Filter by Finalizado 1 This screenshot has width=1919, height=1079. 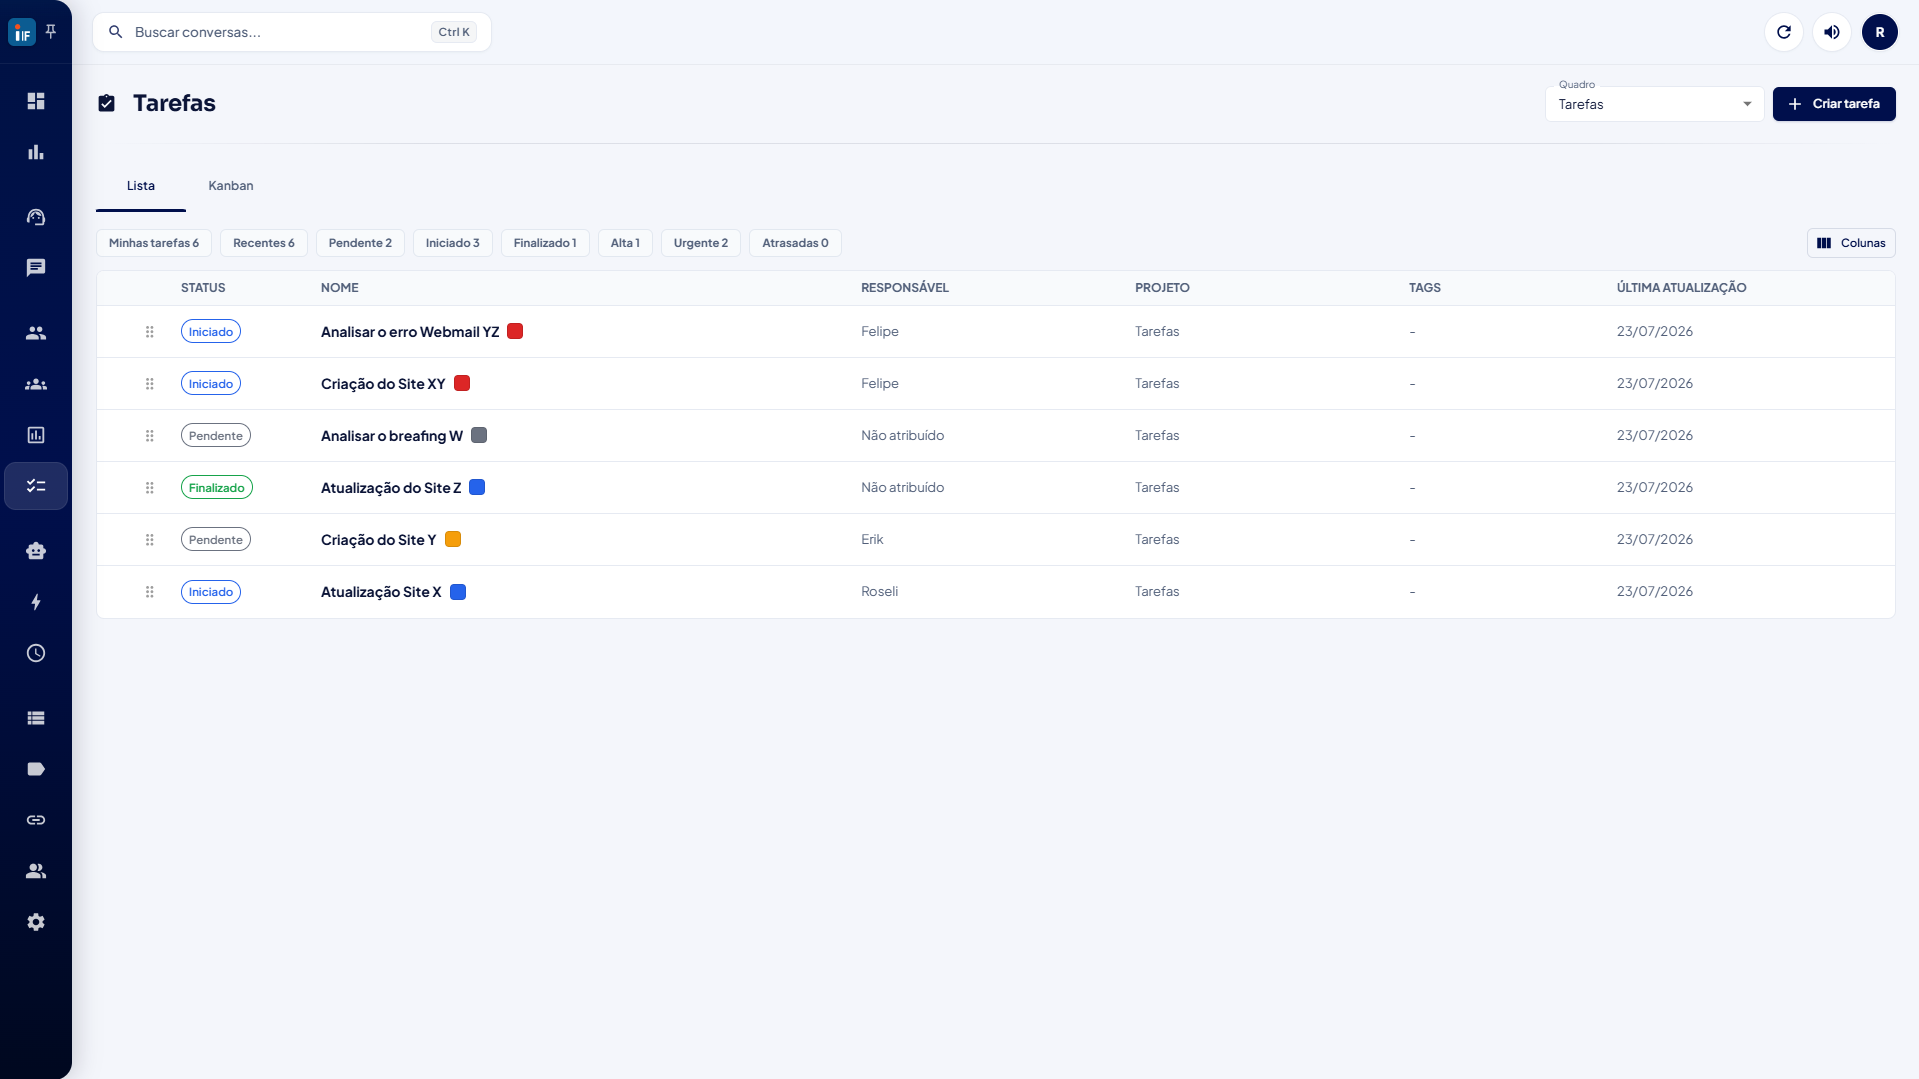tap(545, 243)
